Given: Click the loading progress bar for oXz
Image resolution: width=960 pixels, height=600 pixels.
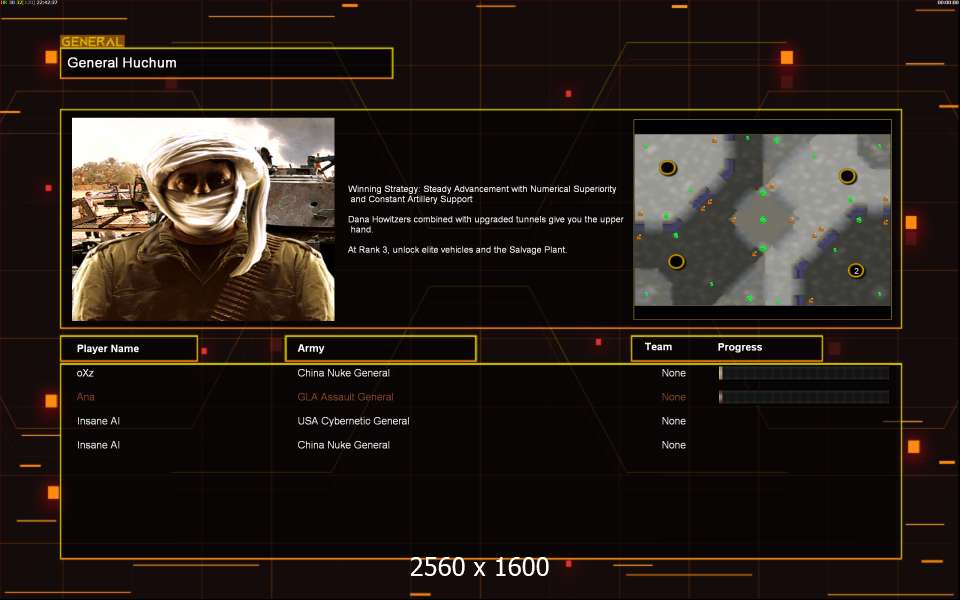Looking at the screenshot, I should [804, 373].
